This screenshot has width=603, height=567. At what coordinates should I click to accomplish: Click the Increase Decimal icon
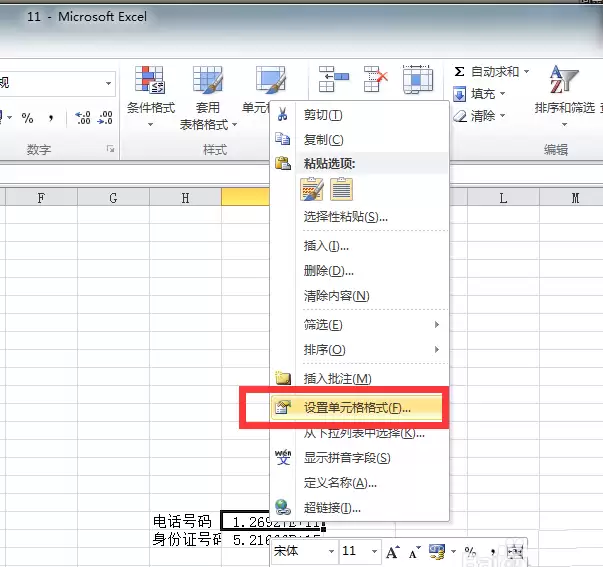coord(82,118)
